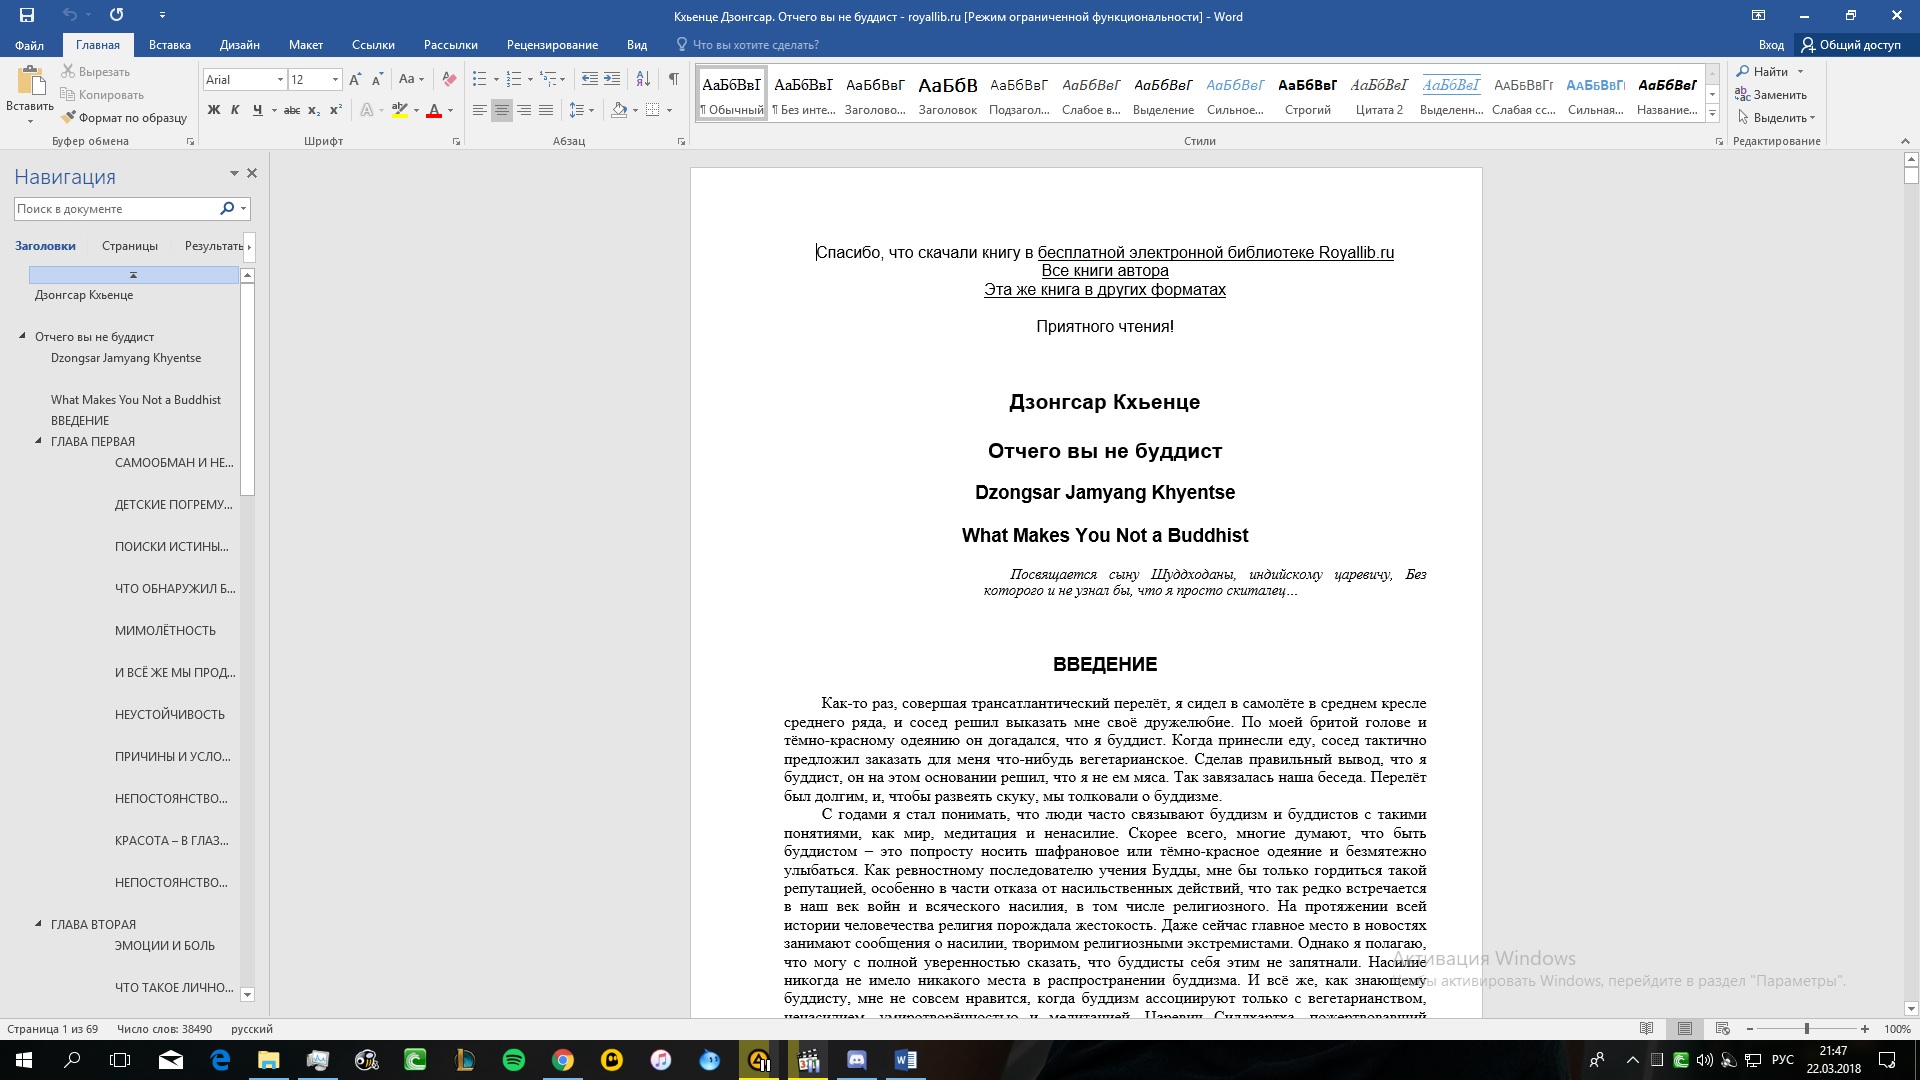
Task: Toggle the paragraph marks pilcrow icon
Action: click(674, 79)
